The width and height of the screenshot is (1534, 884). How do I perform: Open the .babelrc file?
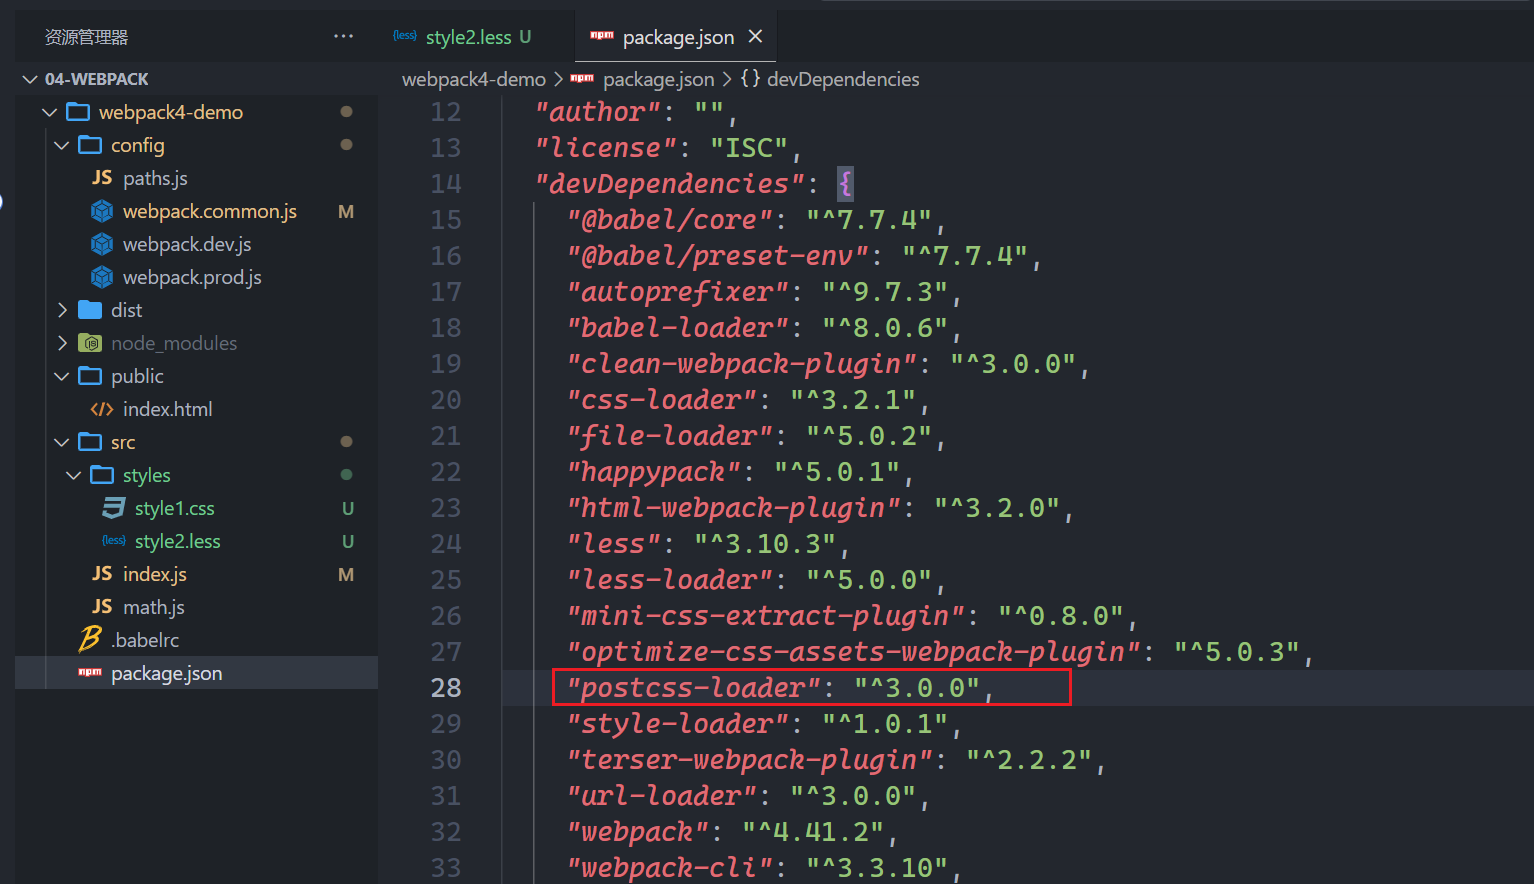tap(145, 640)
